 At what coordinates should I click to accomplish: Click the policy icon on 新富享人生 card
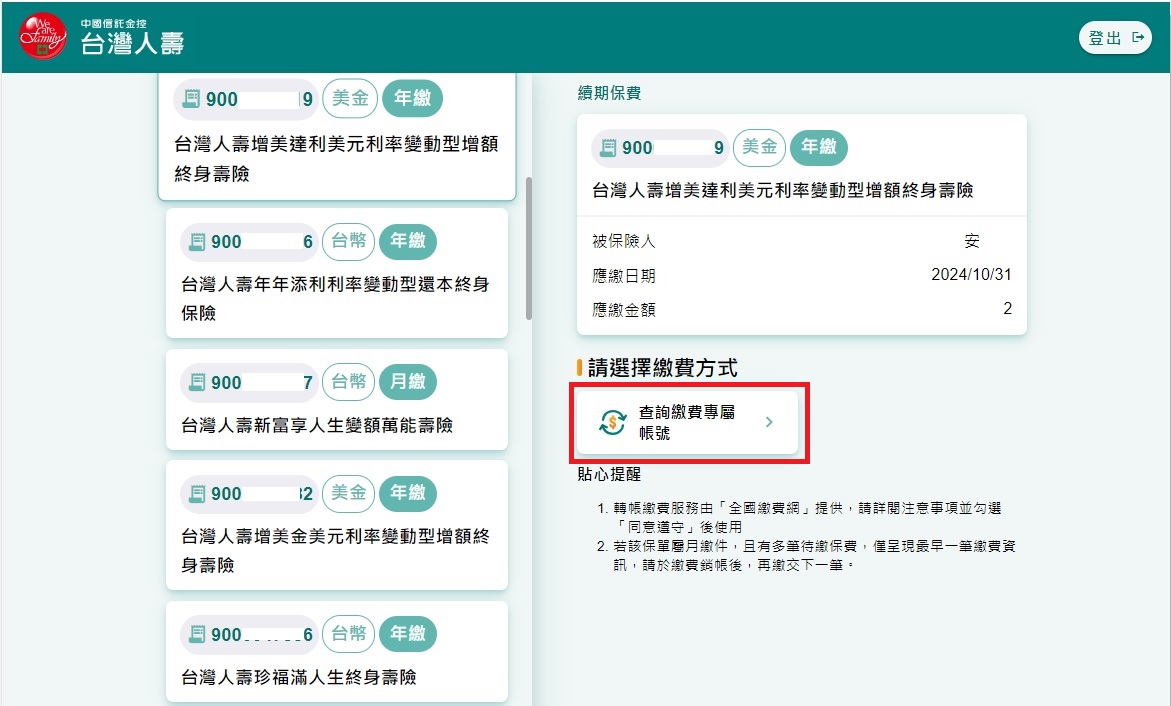click(197, 383)
